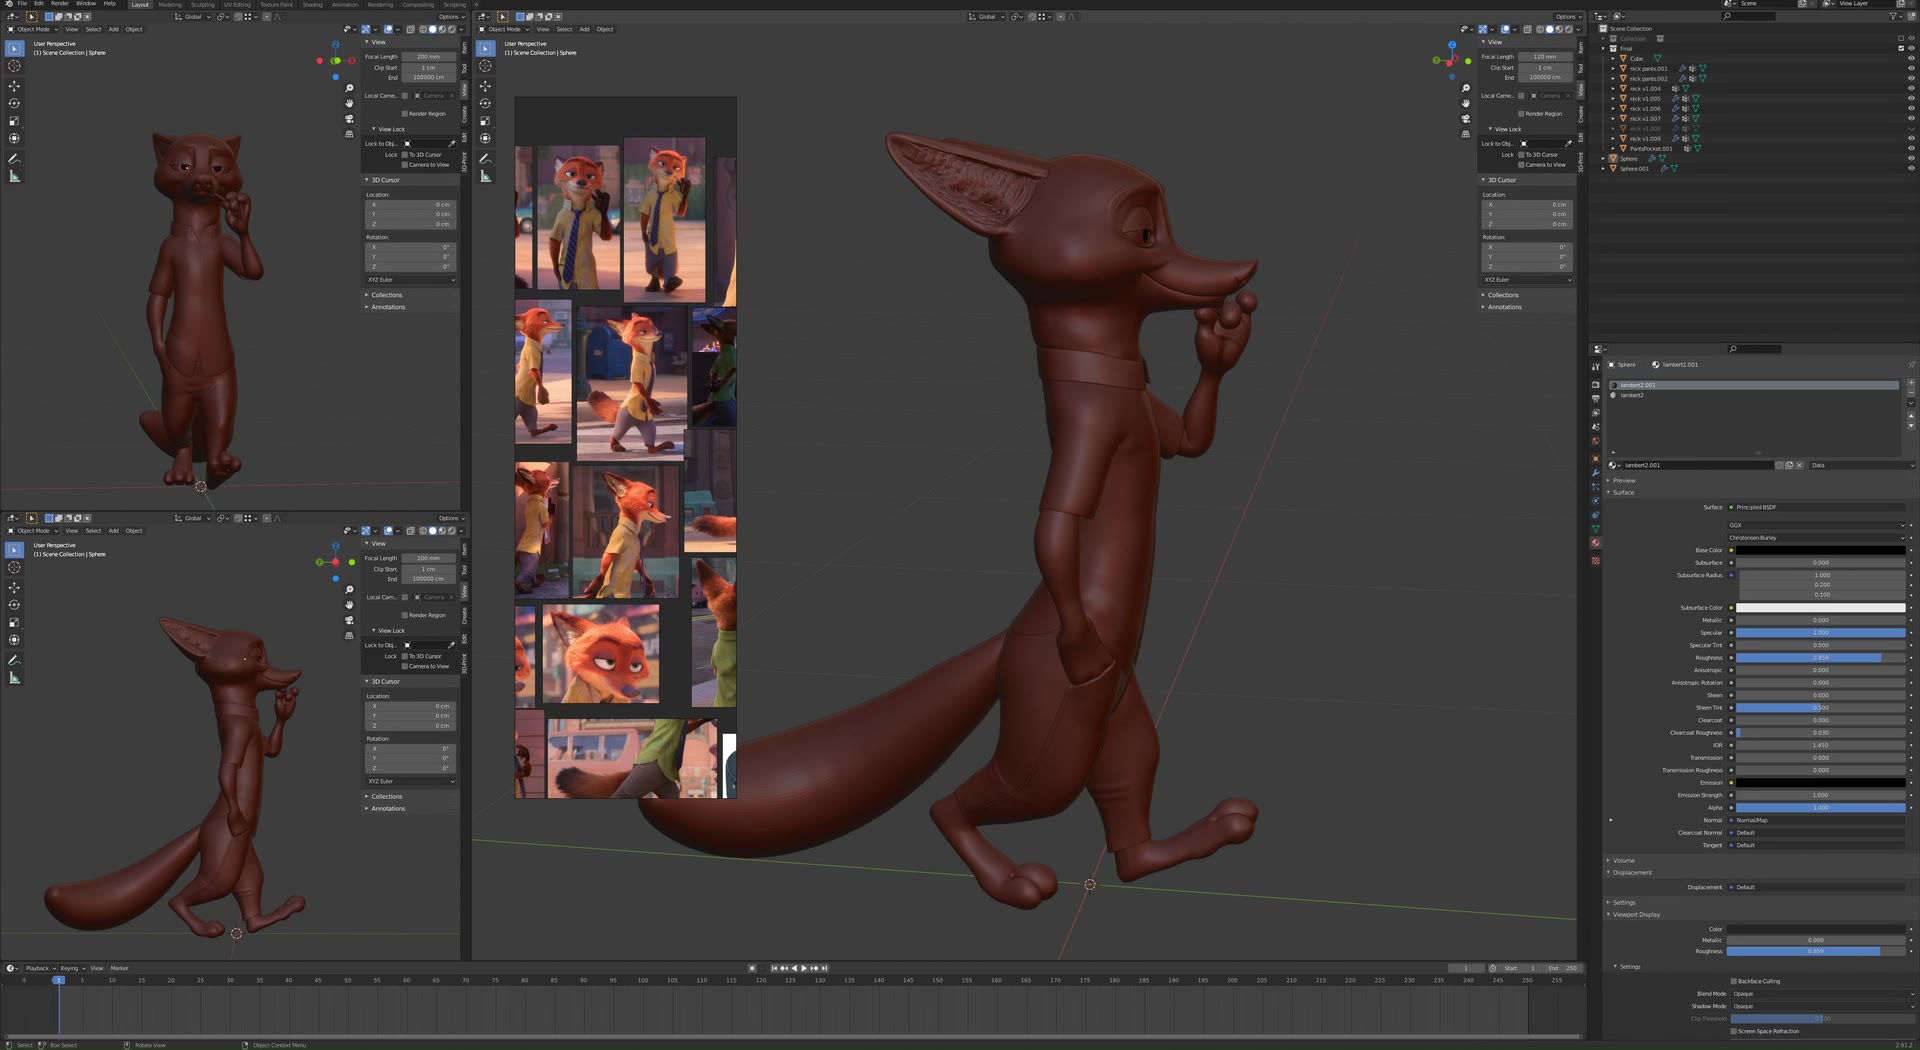Open XYZ Euler rotation dropdown in large viewport
The height and width of the screenshot is (1050, 1920).
tap(1527, 280)
